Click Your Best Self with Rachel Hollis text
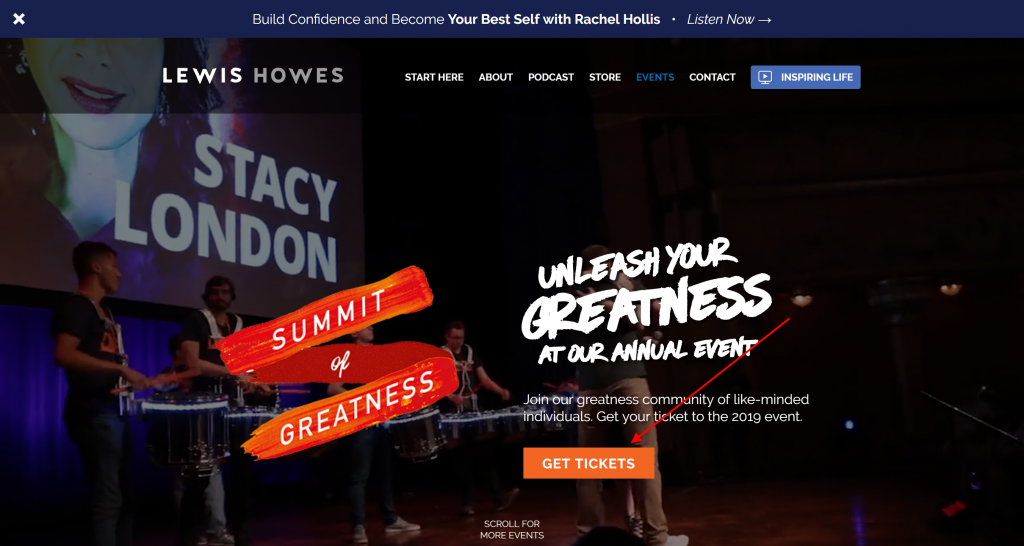Image resolution: width=1024 pixels, height=546 pixels. point(553,20)
